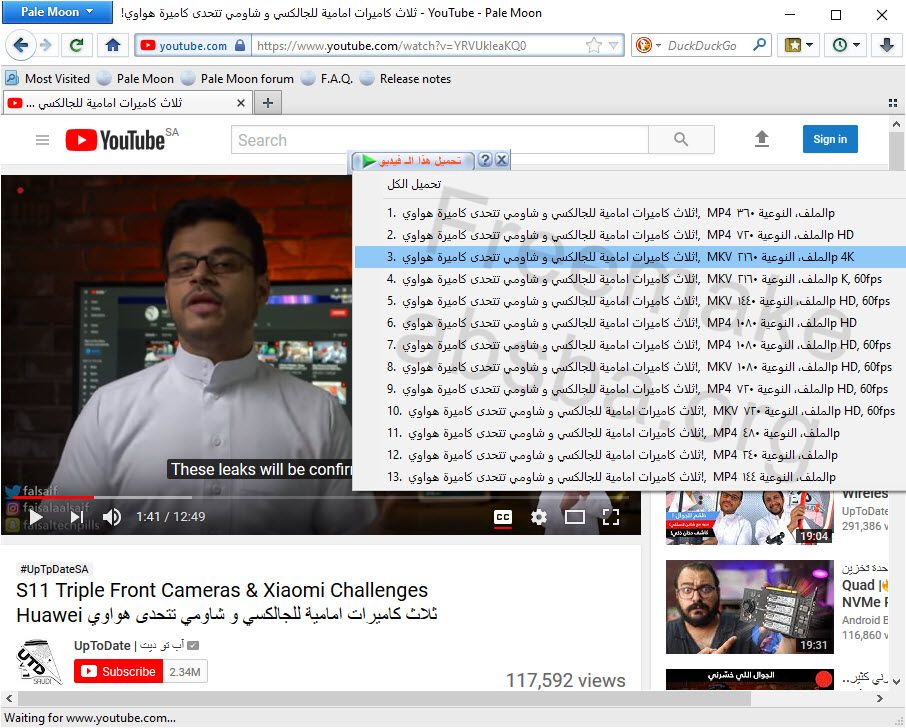The image size is (906, 728).
Task: Open the Quad NVMe 19:31 video thumbnail
Action: point(749,607)
